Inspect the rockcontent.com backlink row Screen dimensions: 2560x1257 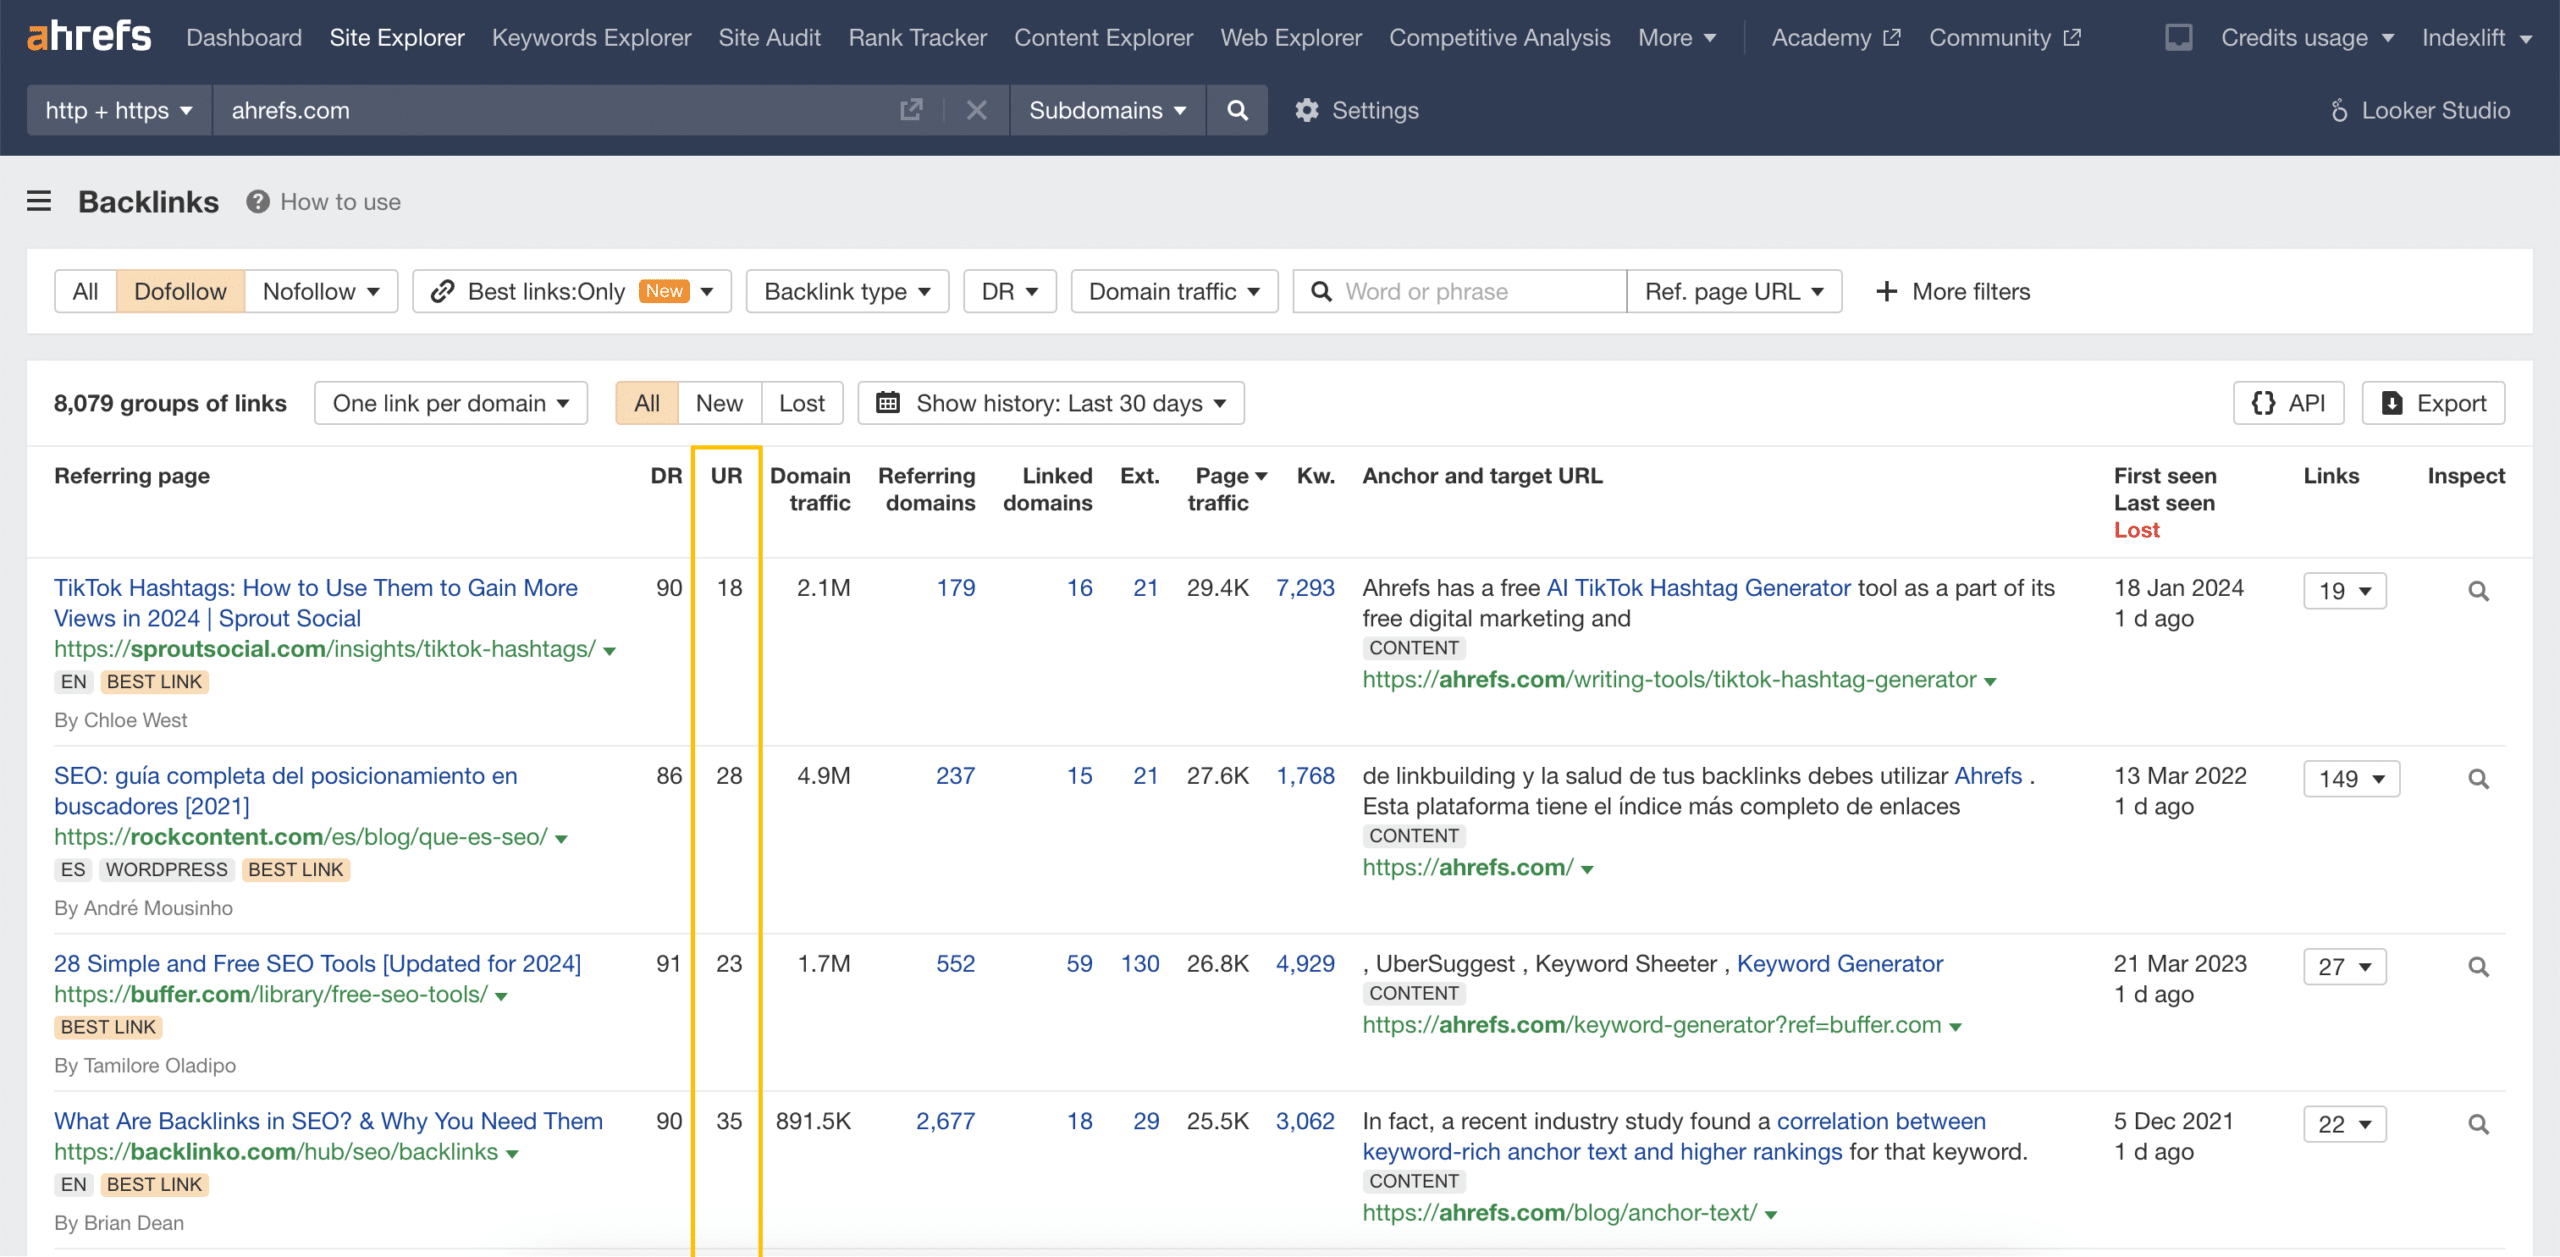tap(2478, 779)
